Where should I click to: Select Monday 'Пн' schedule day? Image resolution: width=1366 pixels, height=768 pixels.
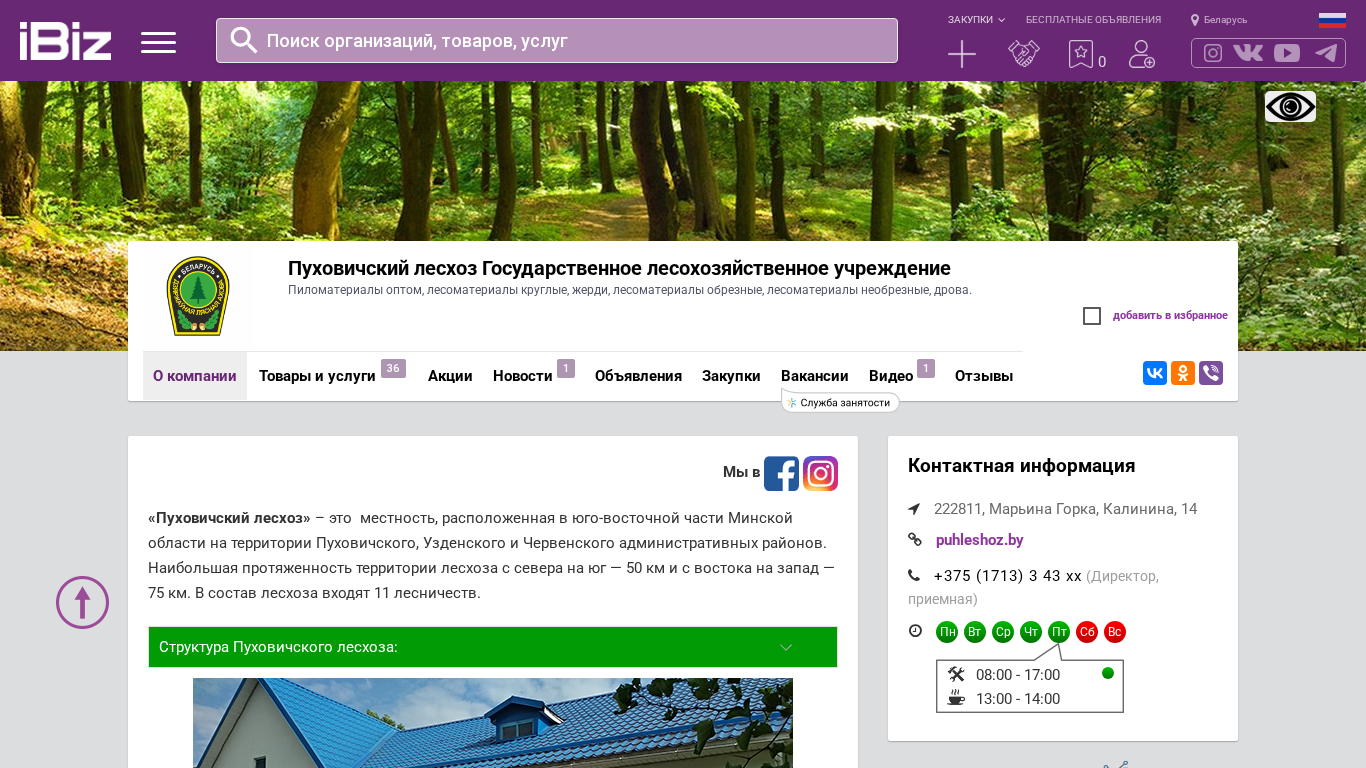pyautogui.click(x=947, y=632)
